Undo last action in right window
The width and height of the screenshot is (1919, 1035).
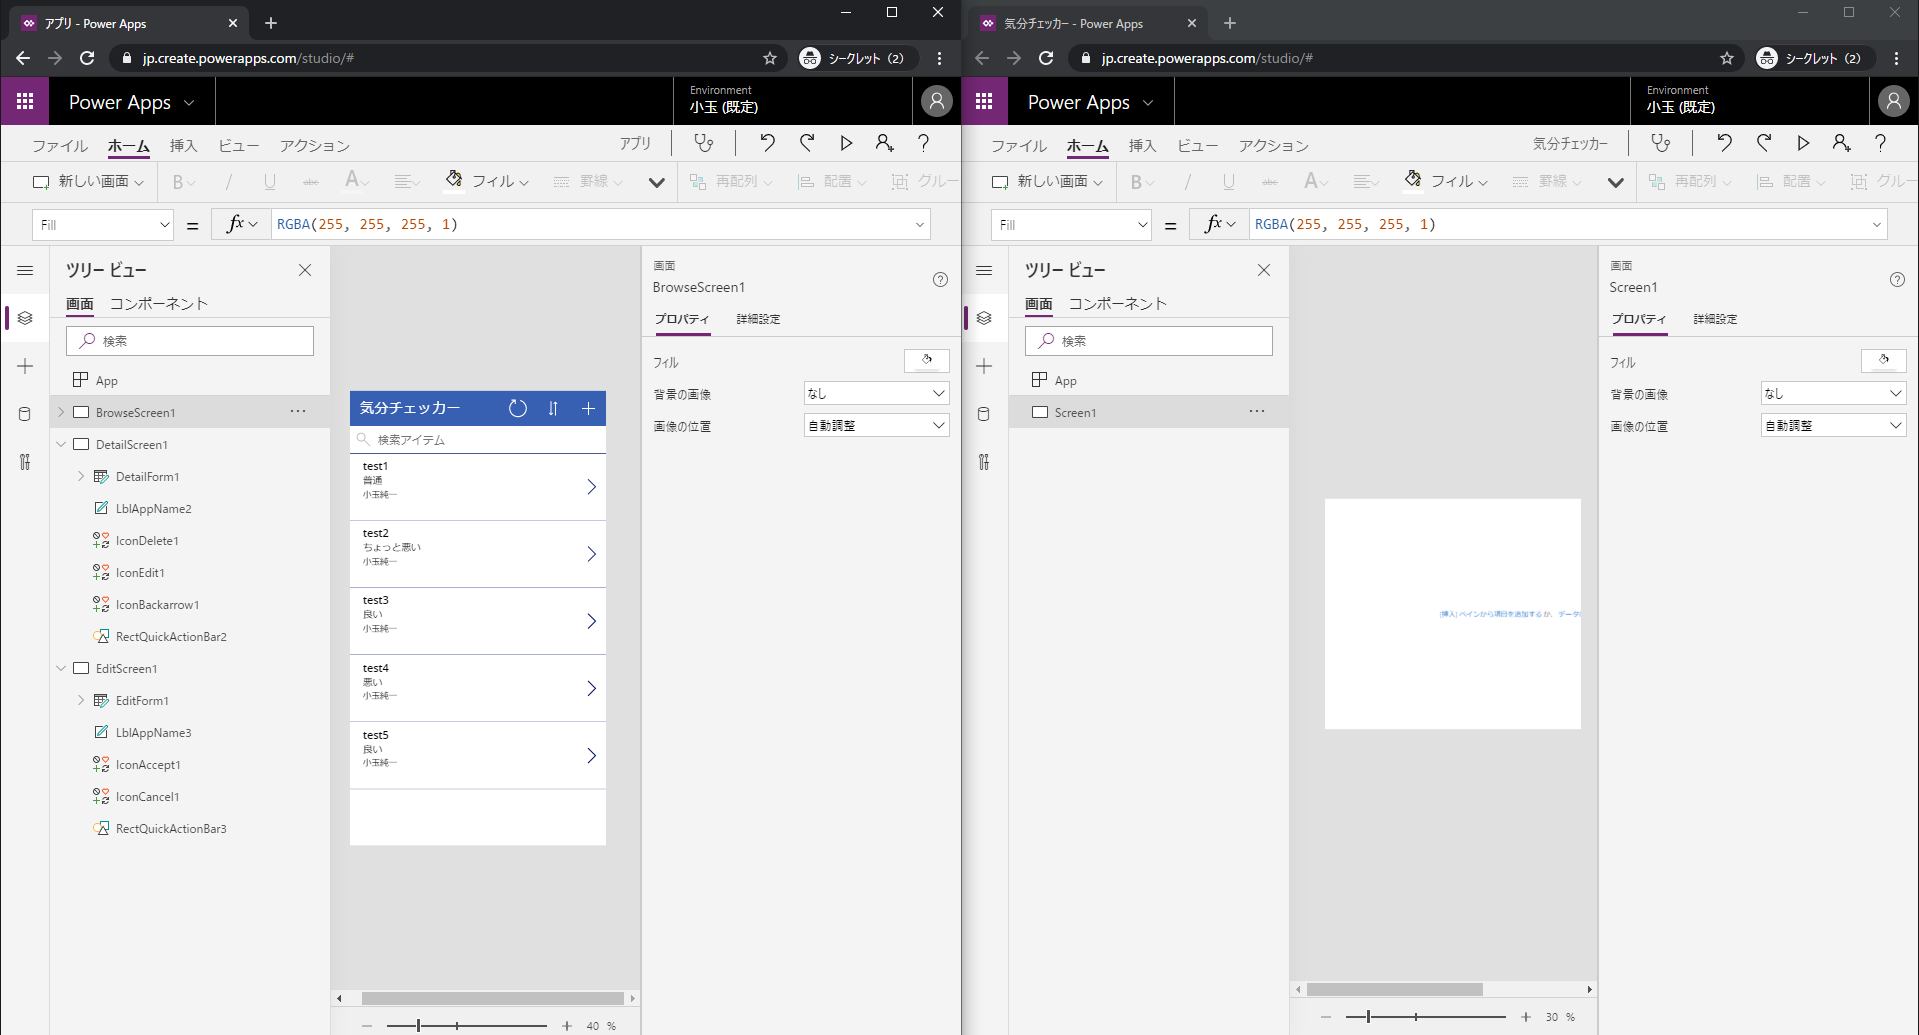pos(1724,143)
